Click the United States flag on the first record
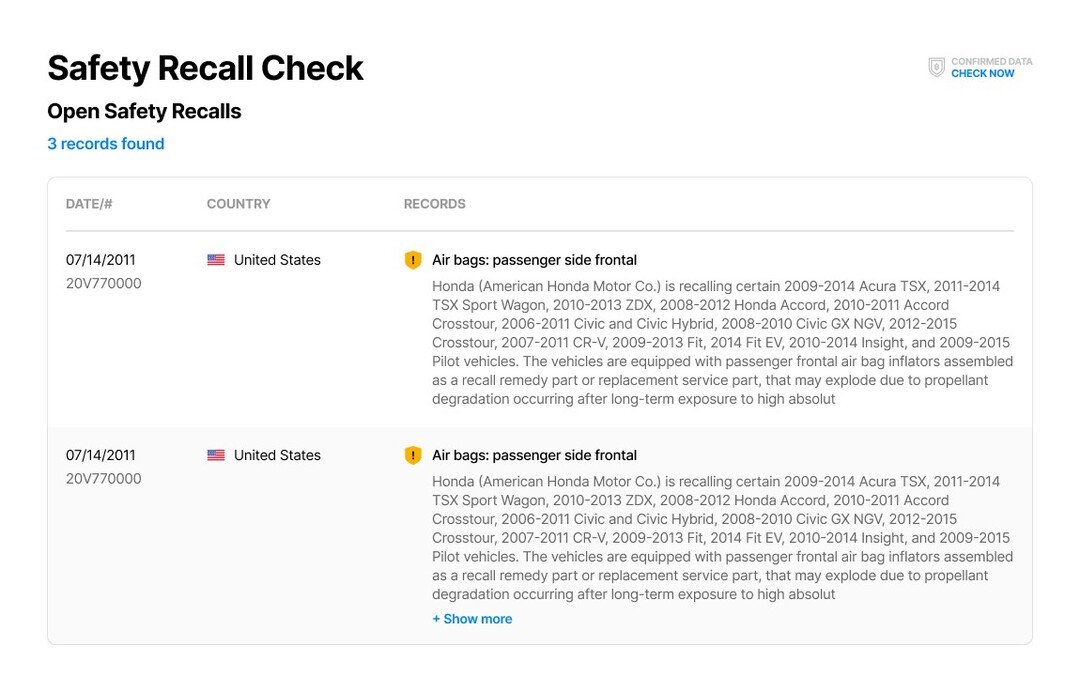 tap(216, 260)
